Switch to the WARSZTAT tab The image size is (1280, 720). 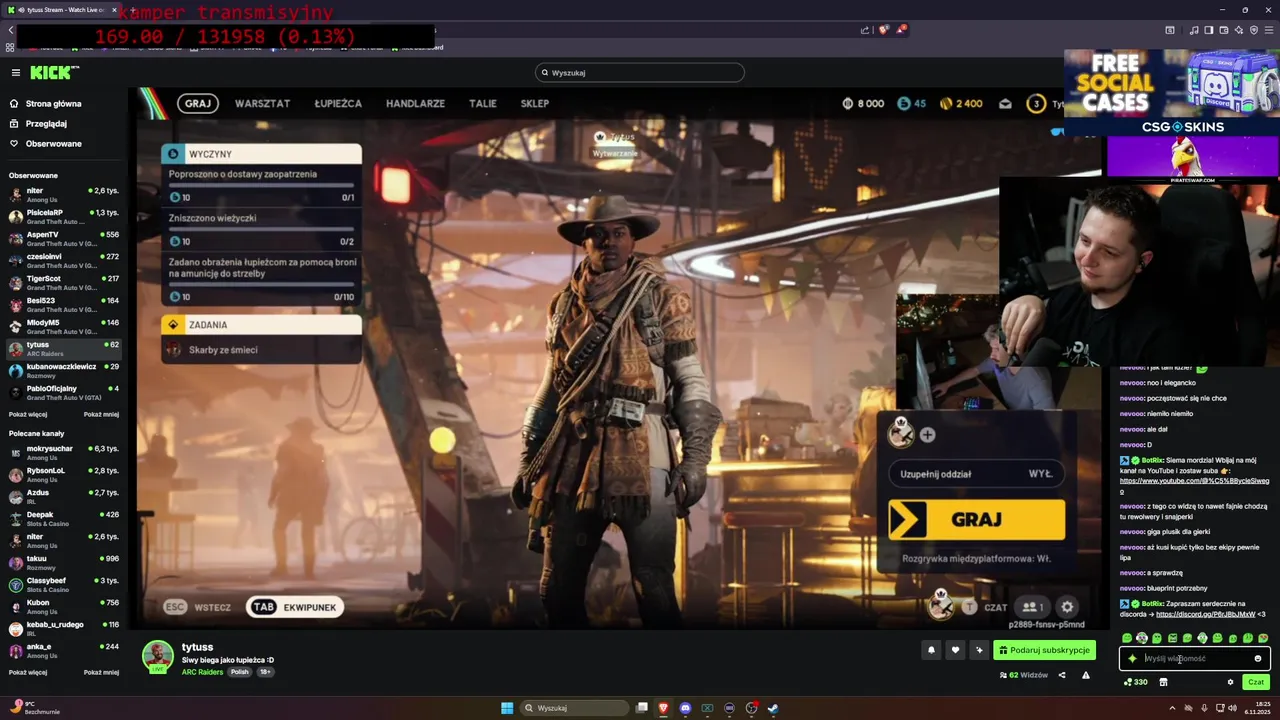click(x=262, y=103)
